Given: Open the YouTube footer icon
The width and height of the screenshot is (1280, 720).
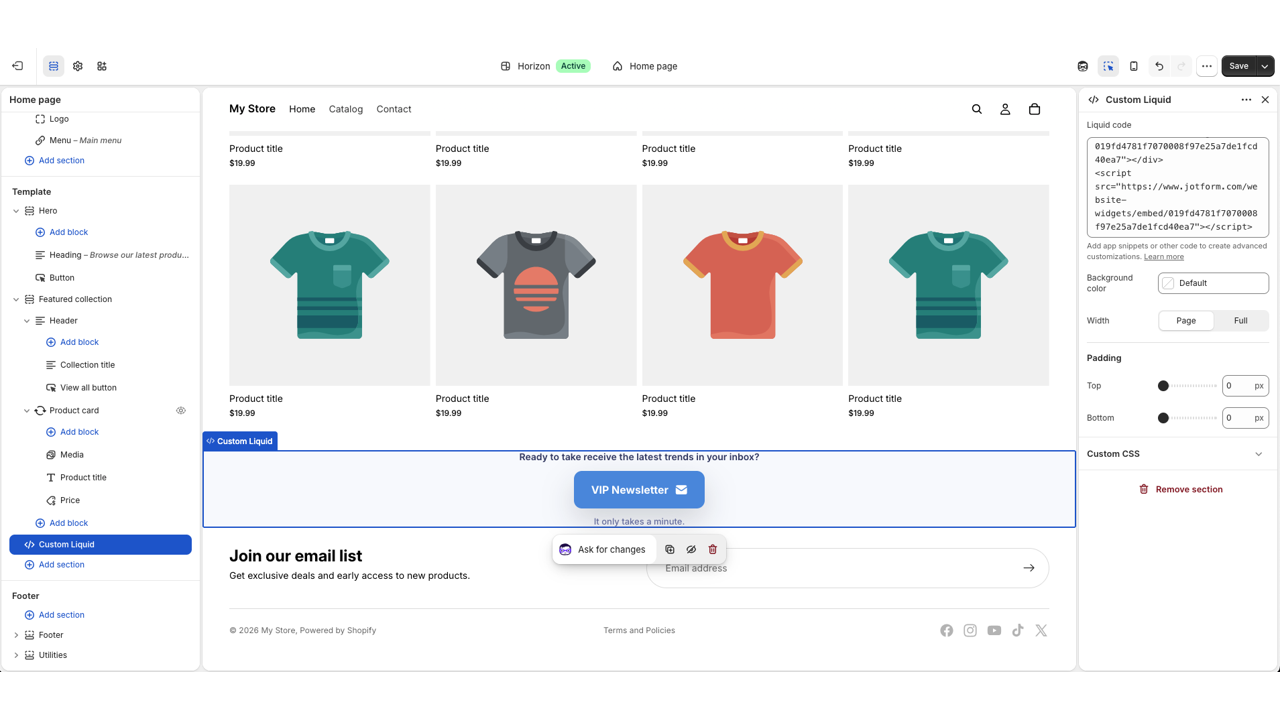Looking at the screenshot, I should click(994, 630).
